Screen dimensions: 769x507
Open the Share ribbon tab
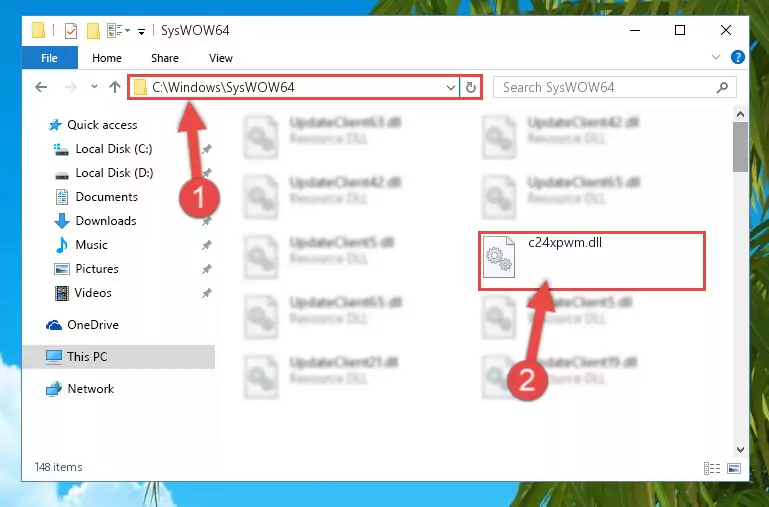[x=165, y=58]
